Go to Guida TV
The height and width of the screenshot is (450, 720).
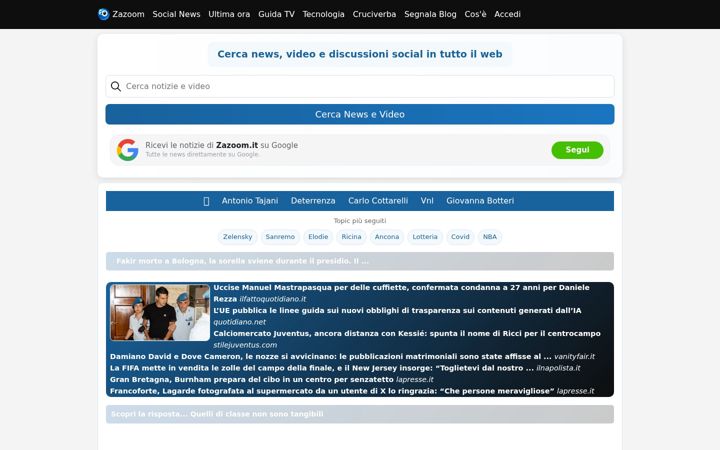[x=276, y=14]
